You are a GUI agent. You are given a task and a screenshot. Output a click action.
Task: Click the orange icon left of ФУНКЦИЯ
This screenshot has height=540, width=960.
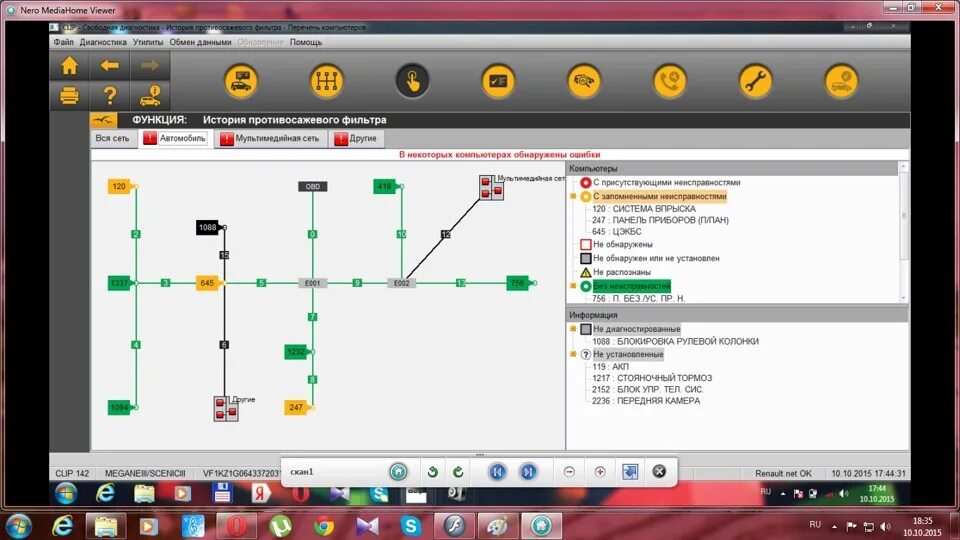tap(103, 120)
